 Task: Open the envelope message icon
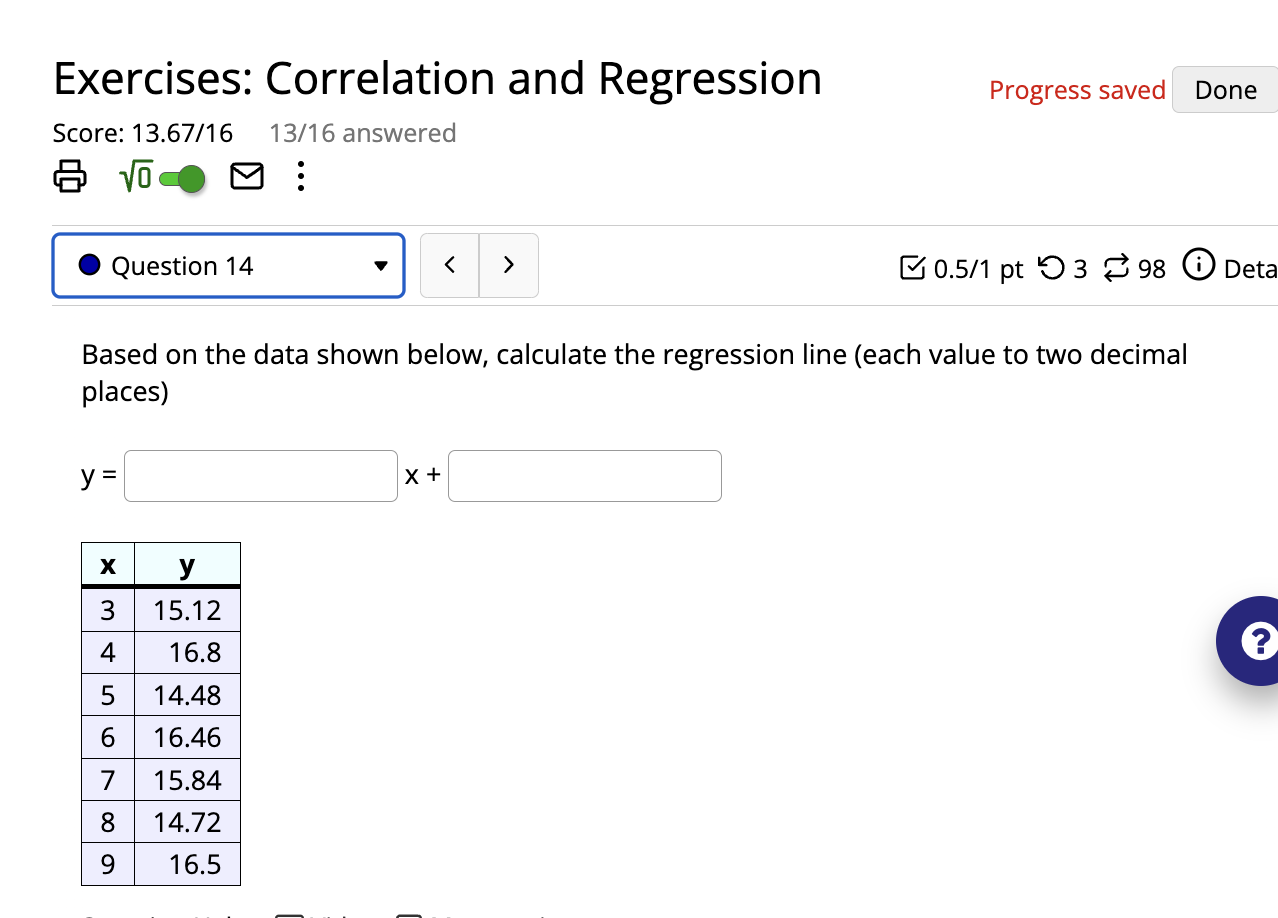pos(246,176)
